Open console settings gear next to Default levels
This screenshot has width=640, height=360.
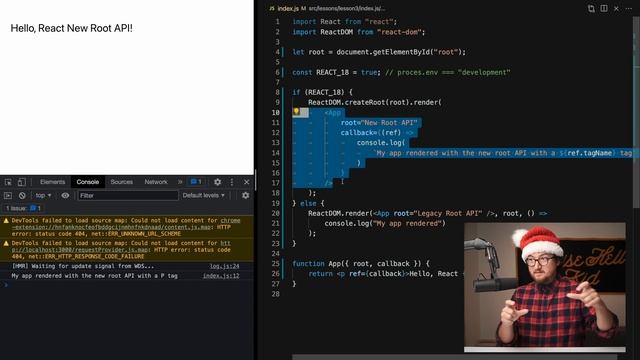click(x=245, y=196)
